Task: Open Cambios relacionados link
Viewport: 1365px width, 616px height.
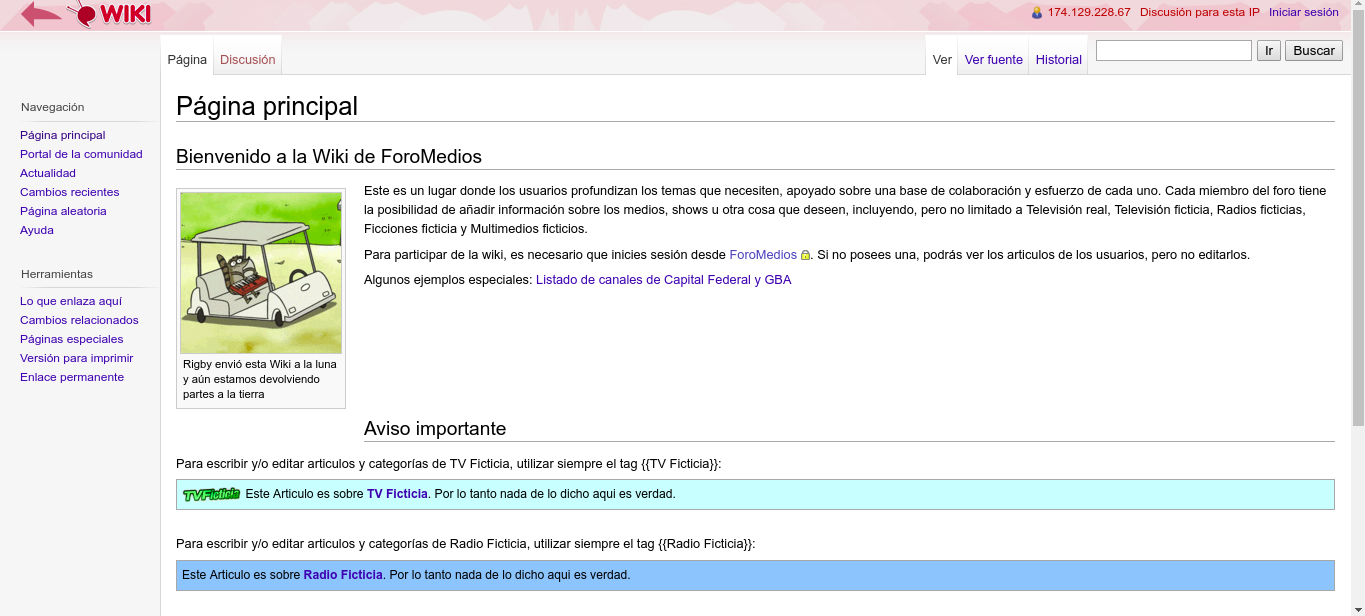Action: (x=79, y=320)
